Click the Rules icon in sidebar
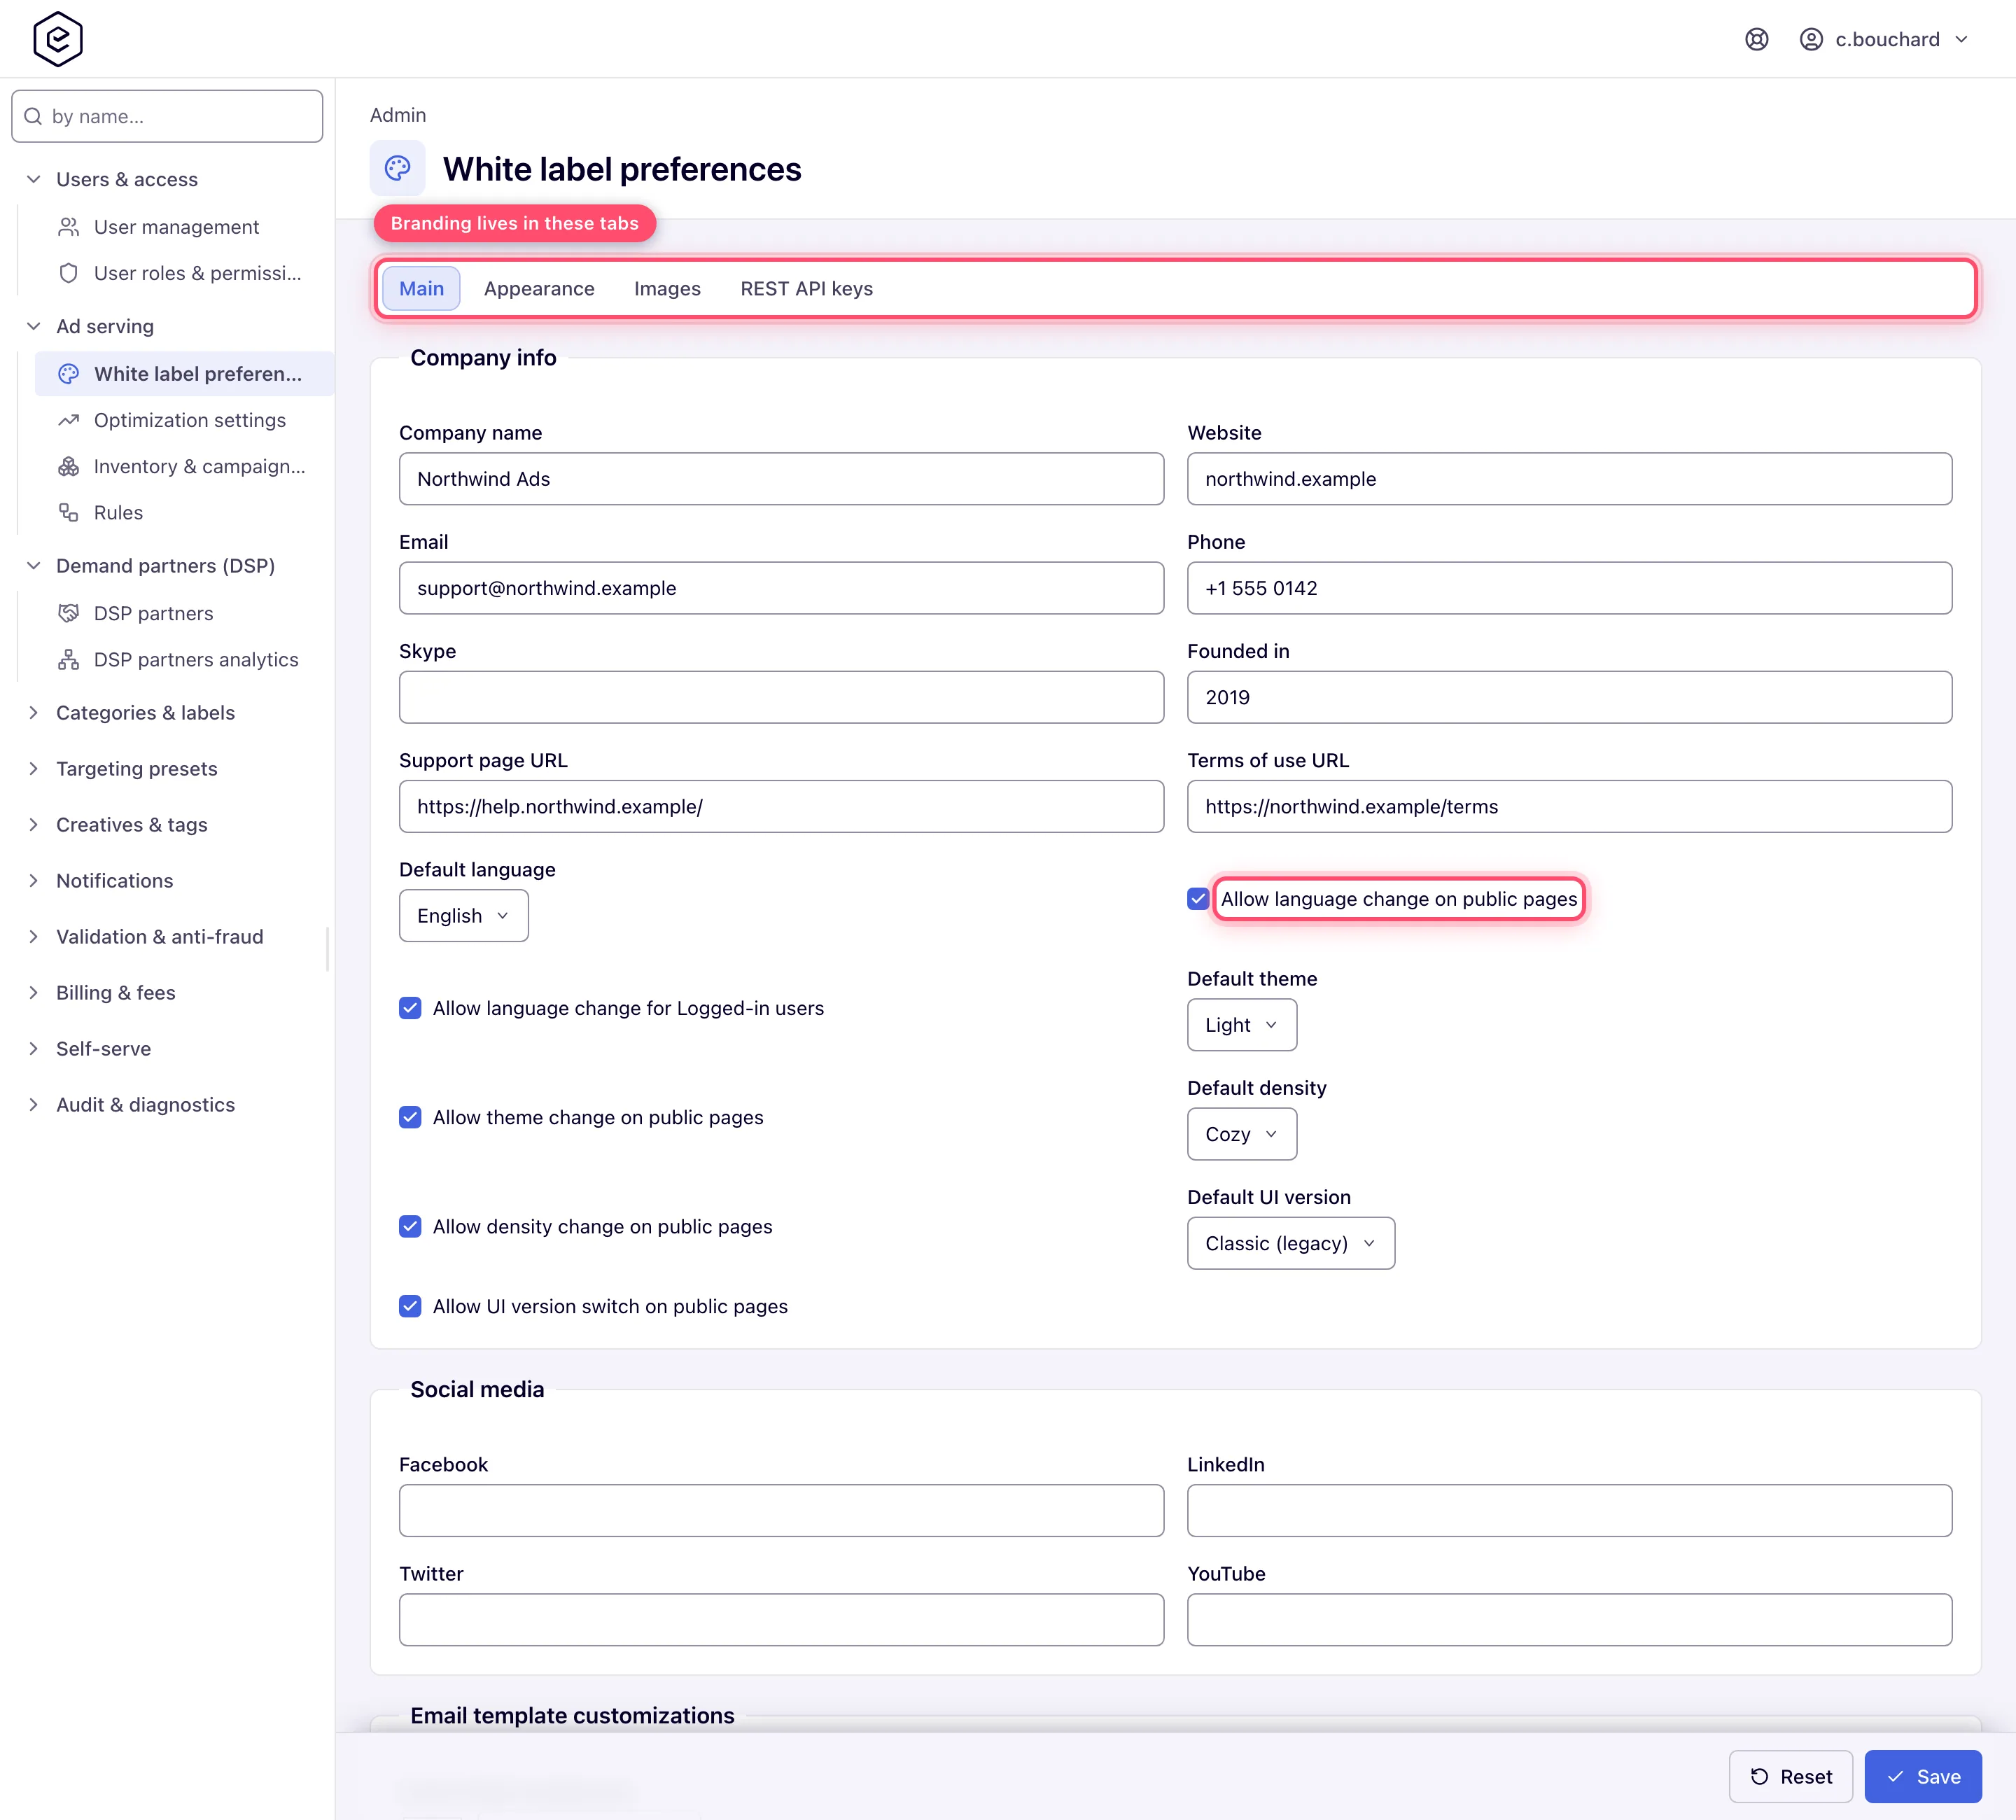Viewport: 2016px width, 1820px height. 68,512
